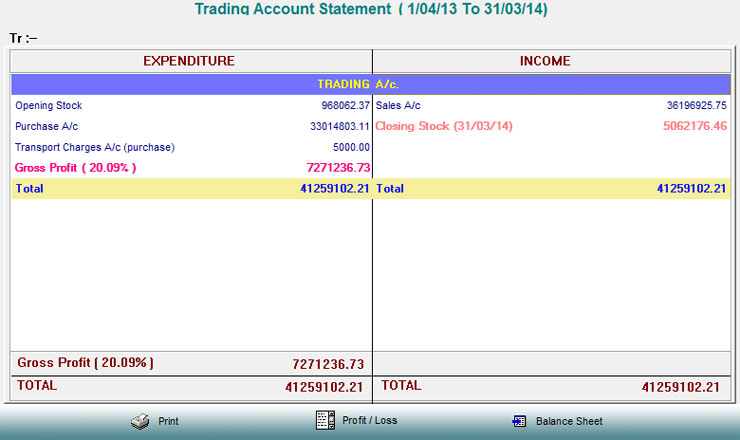Click the Balance Sheet icon
The image size is (740, 440).
click(x=518, y=421)
